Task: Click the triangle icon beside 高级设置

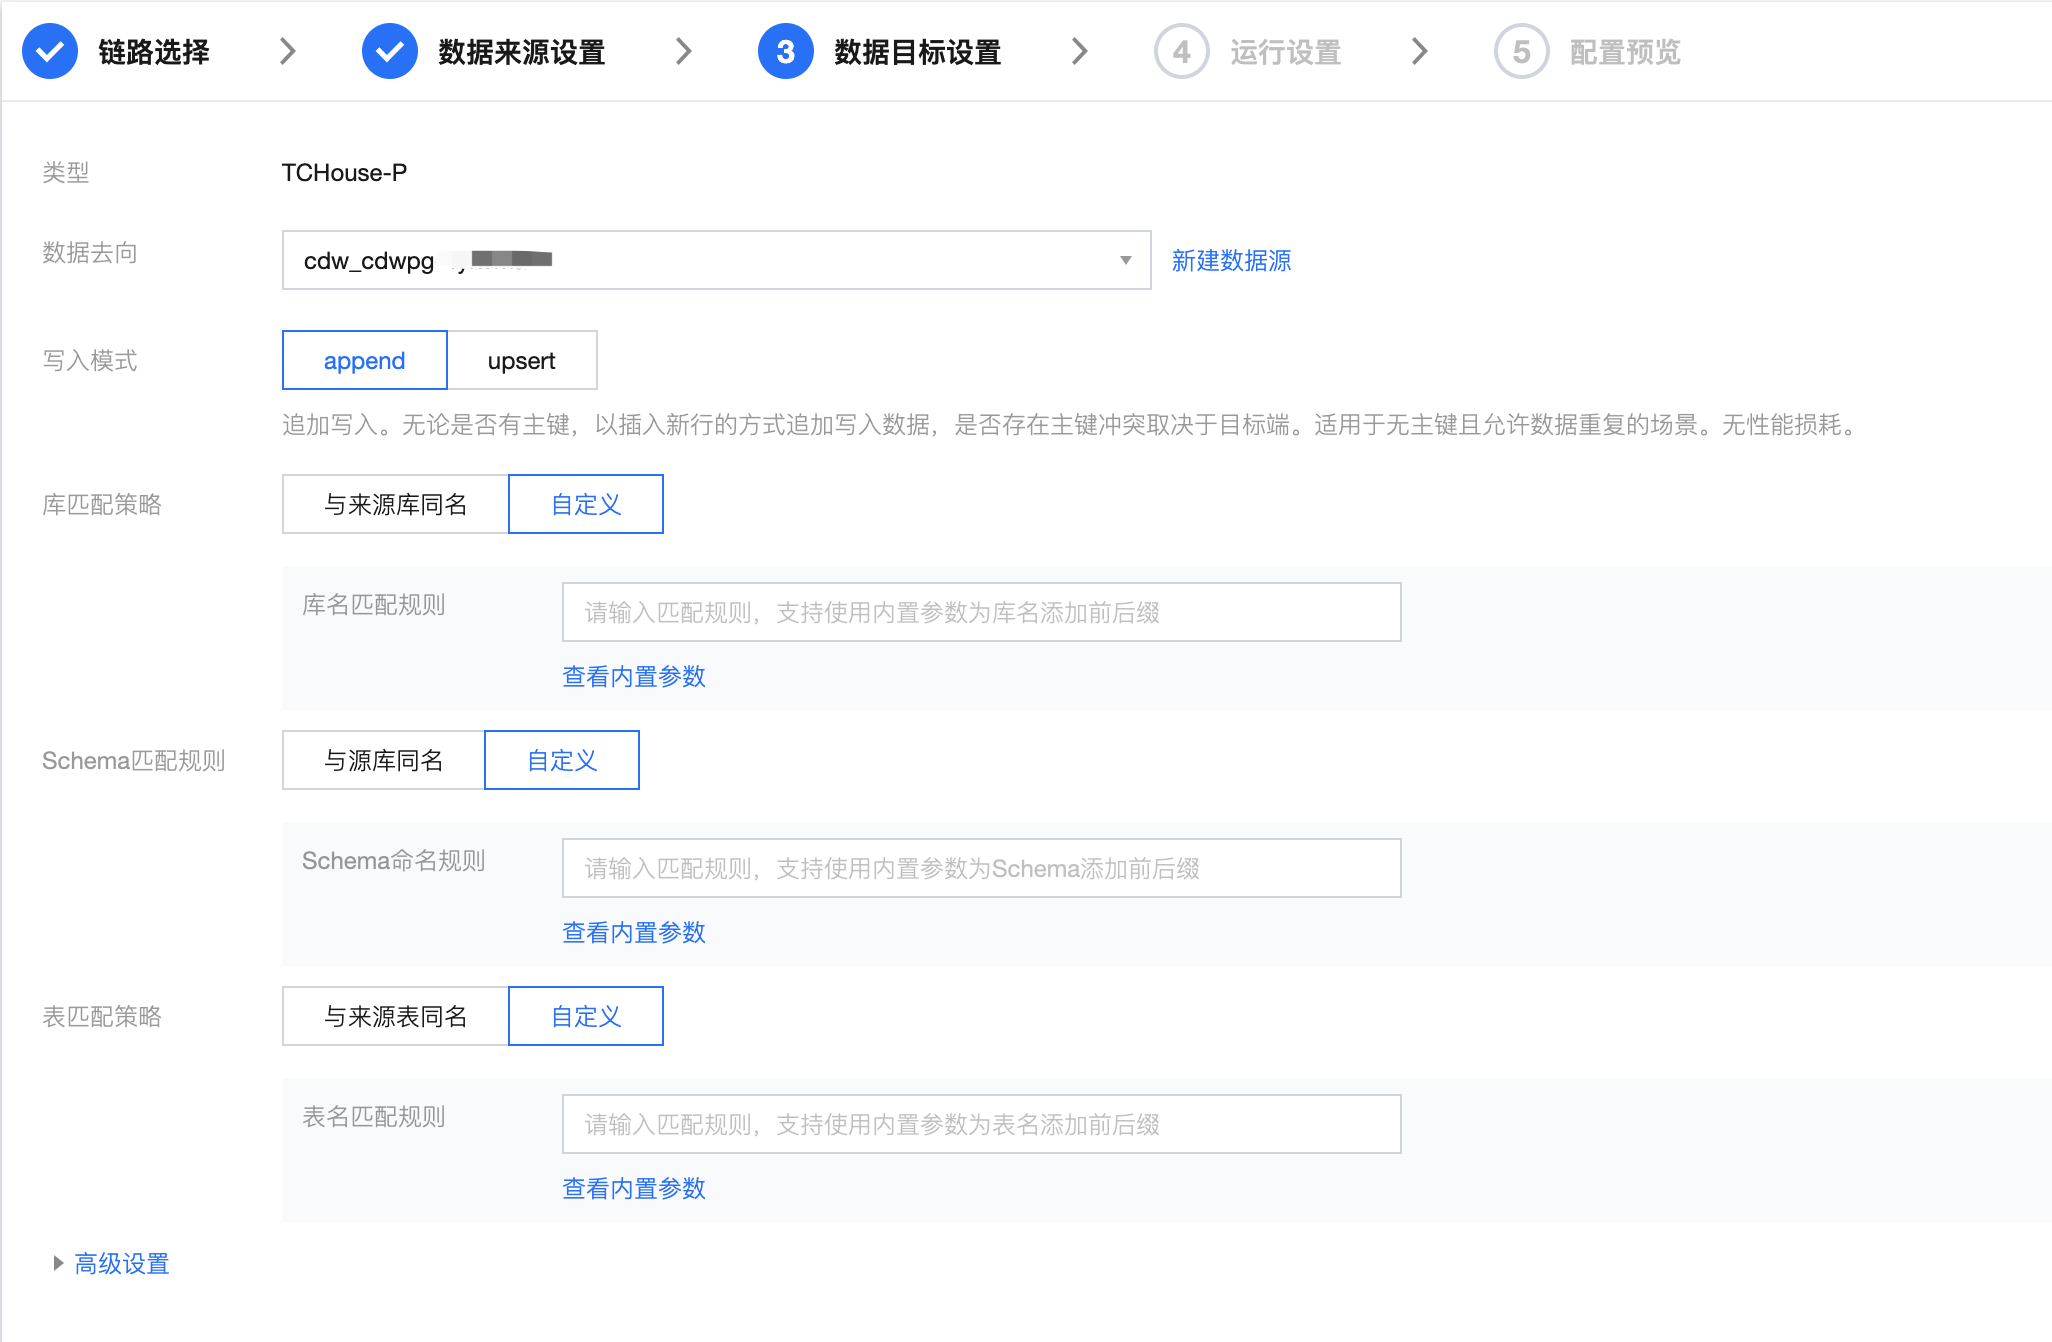Action: (x=58, y=1263)
